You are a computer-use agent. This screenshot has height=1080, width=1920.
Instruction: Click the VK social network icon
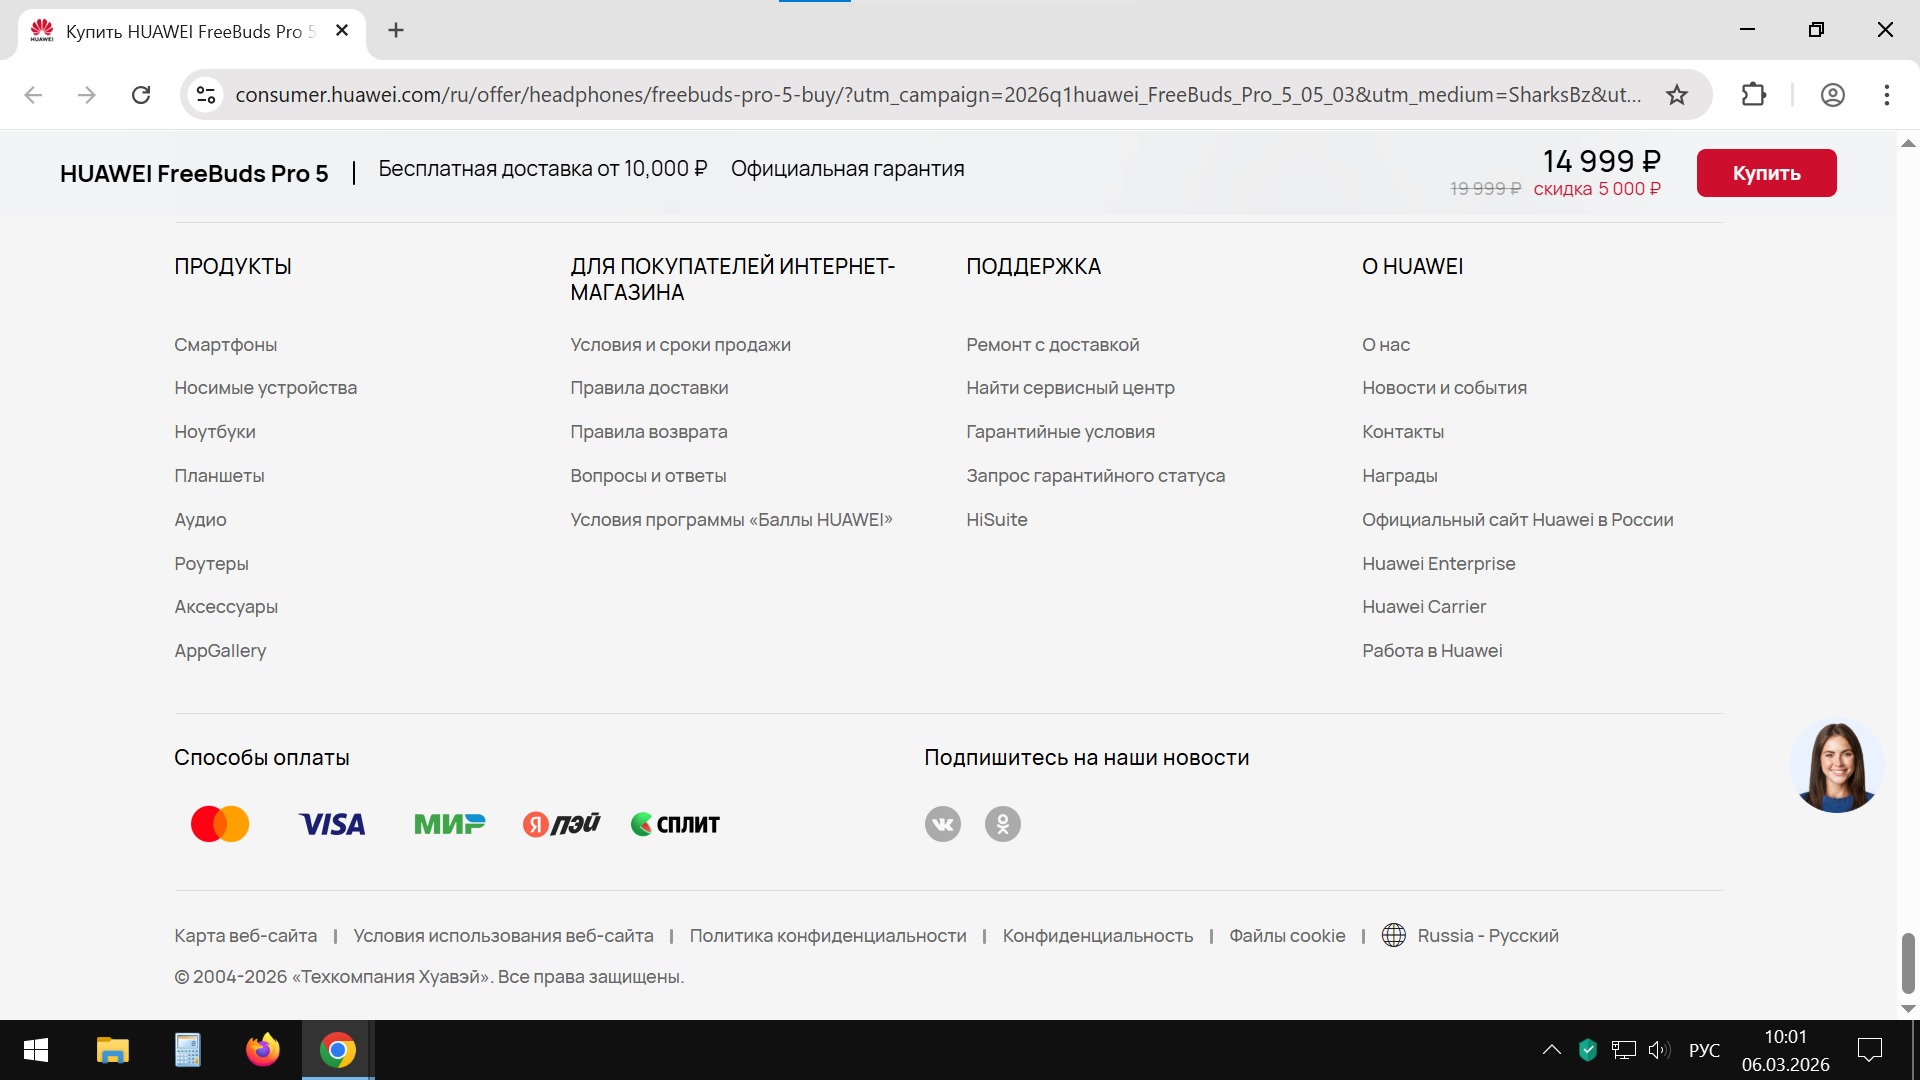pos(942,824)
